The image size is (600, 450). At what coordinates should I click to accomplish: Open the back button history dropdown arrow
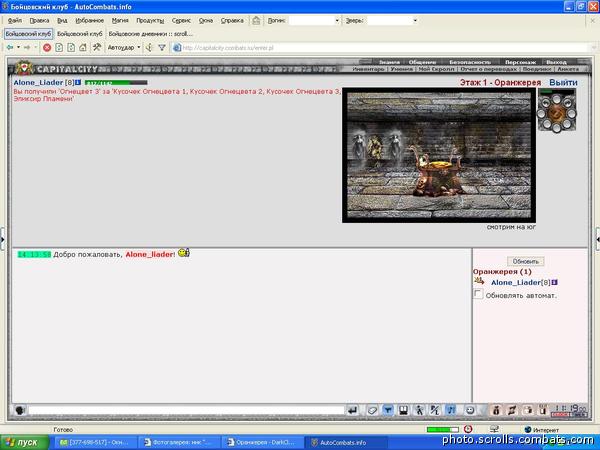pos(18,47)
